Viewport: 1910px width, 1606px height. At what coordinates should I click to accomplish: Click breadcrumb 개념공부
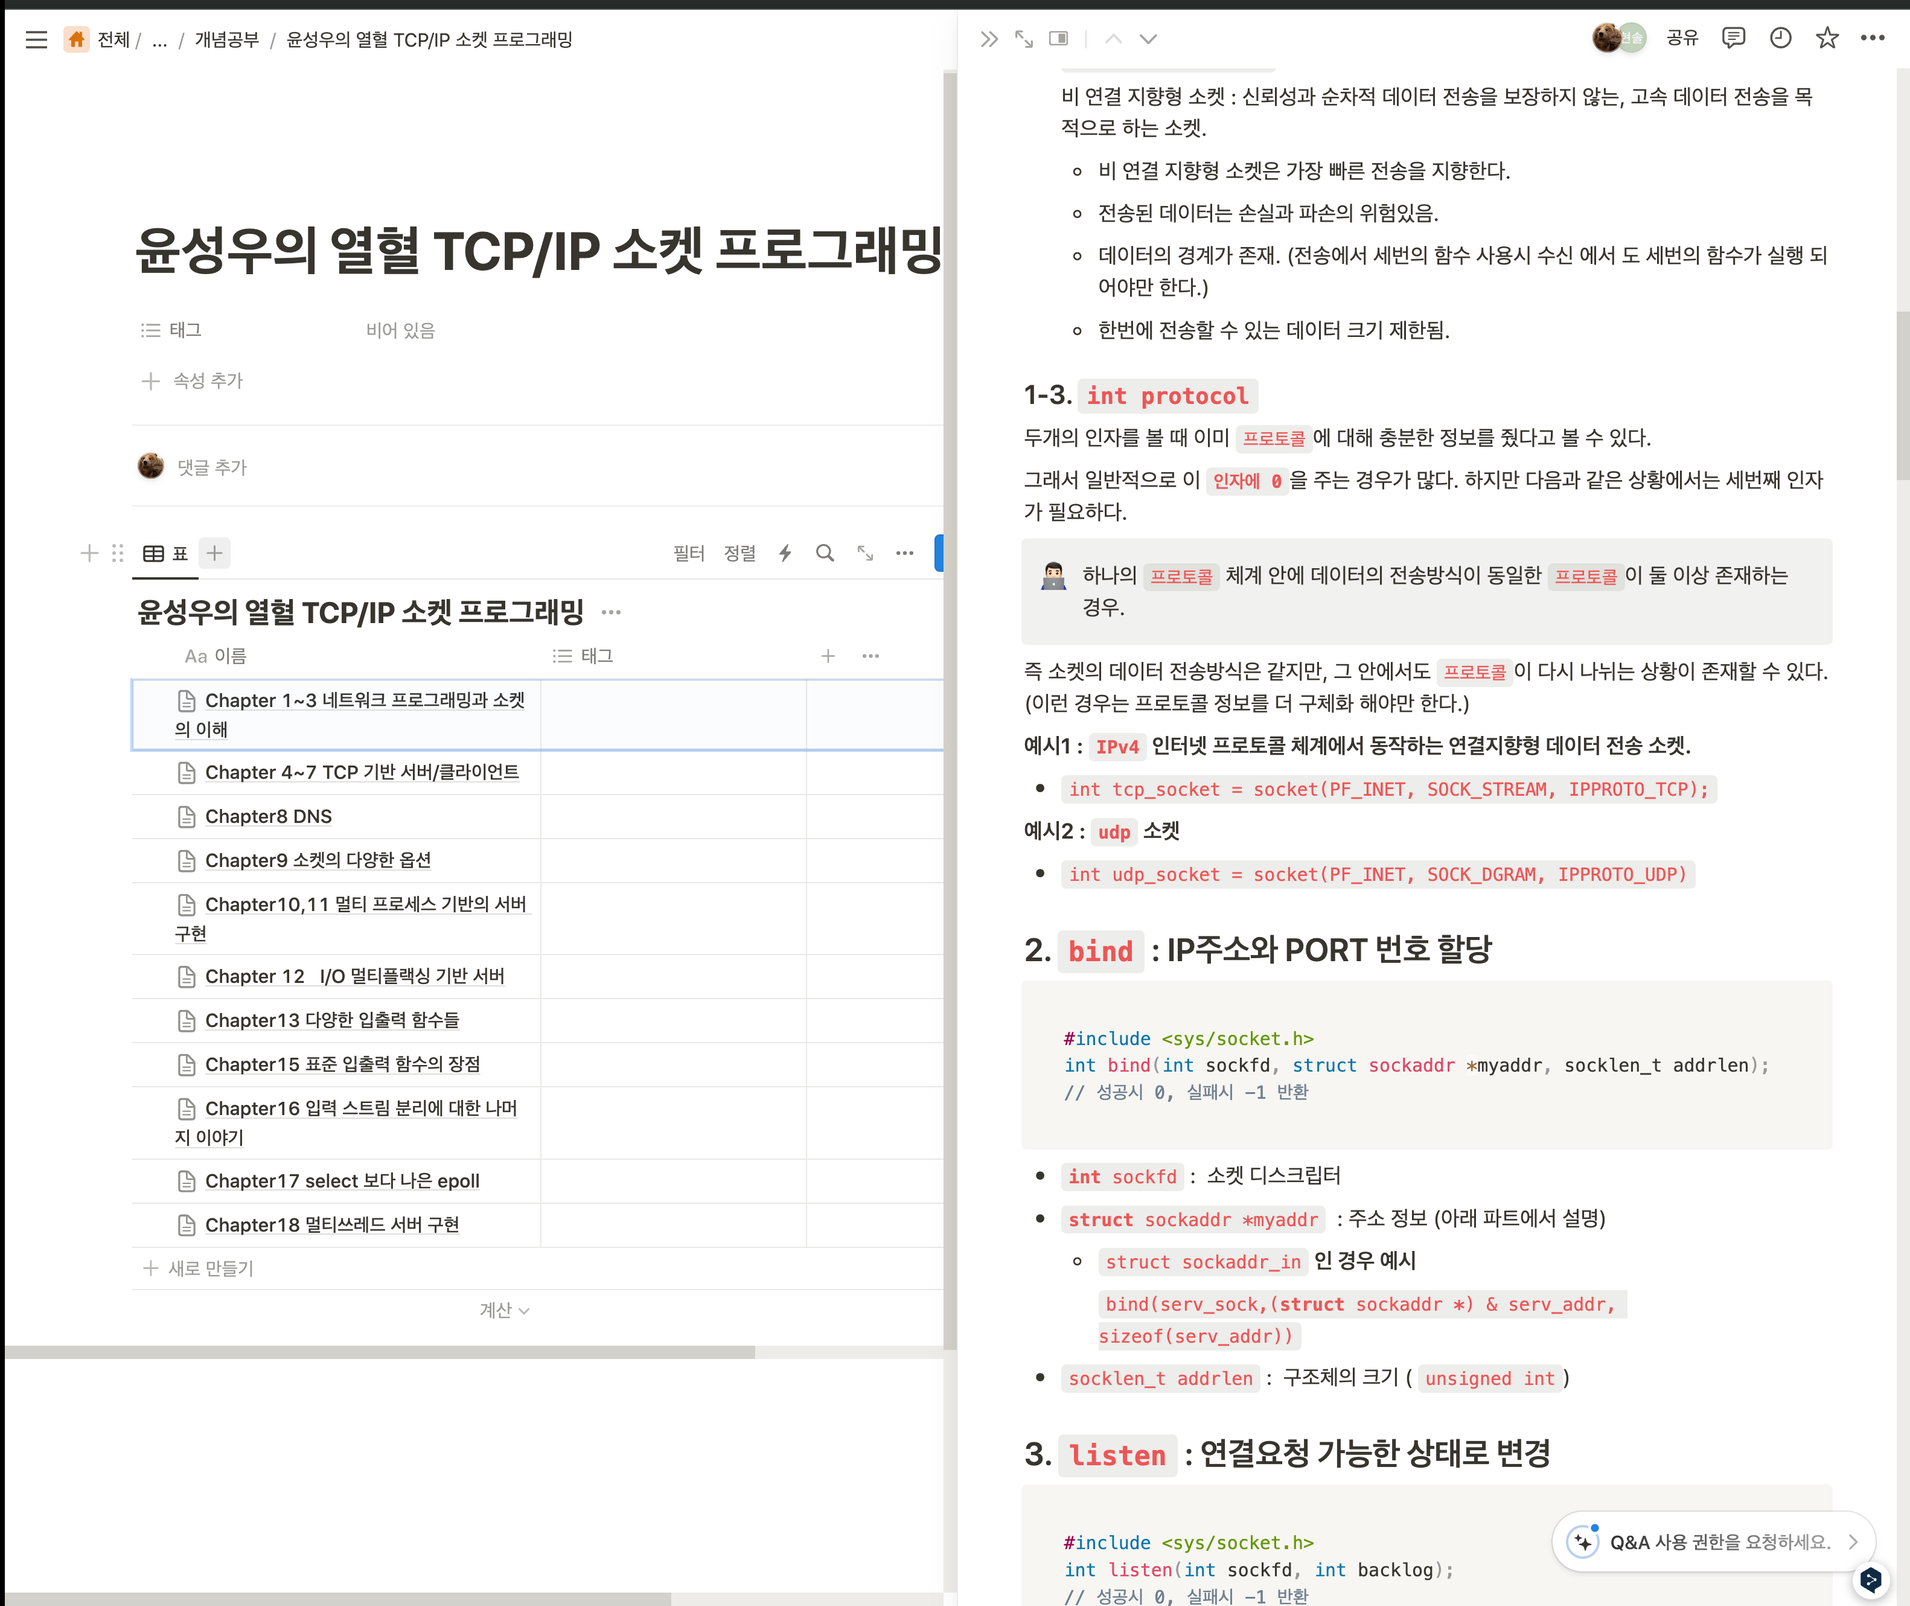click(x=227, y=40)
